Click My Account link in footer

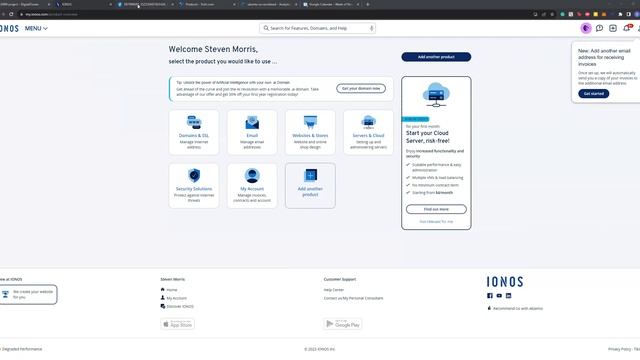coord(176,298)
